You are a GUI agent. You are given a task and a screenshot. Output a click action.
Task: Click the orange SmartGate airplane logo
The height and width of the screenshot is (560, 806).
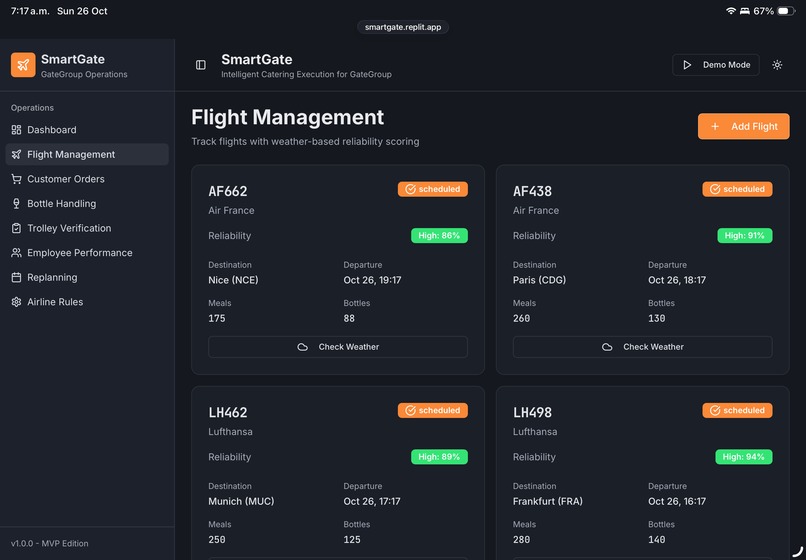[x=23, y=65]
